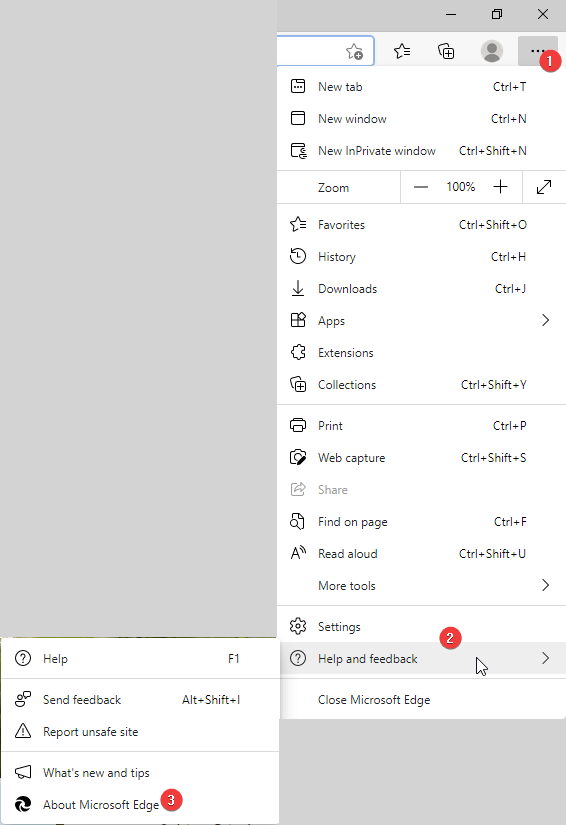
Task: Open the Collections toolbar icon
Action: pyautogui.click(x=446, y=51)
